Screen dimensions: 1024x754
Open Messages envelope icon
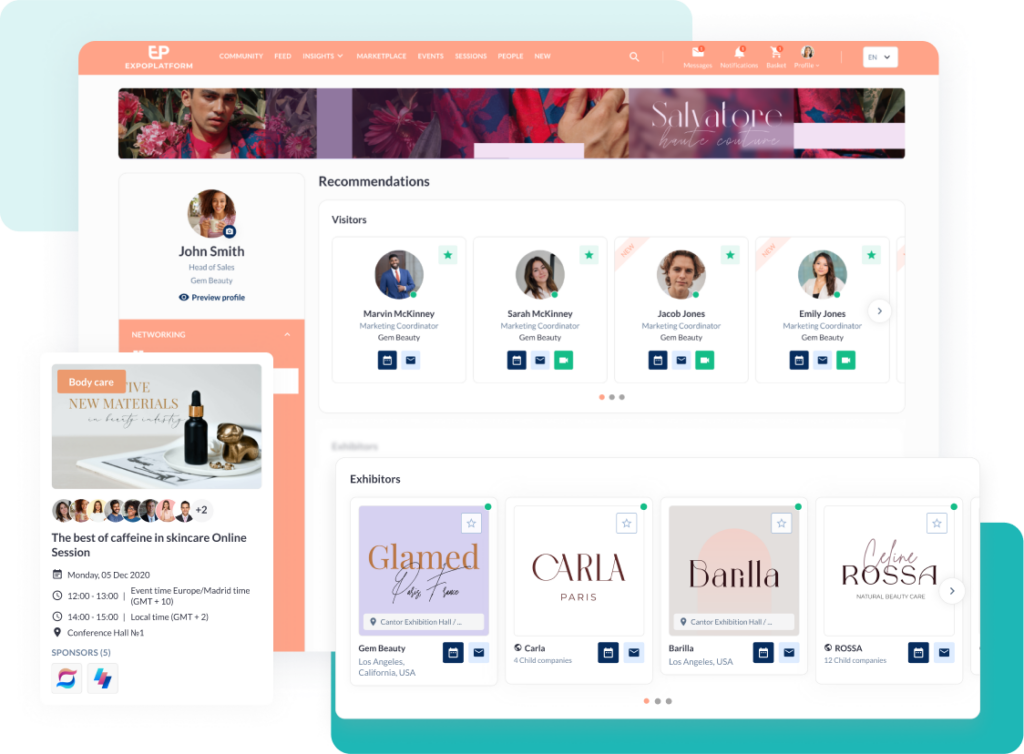point(697,52)
